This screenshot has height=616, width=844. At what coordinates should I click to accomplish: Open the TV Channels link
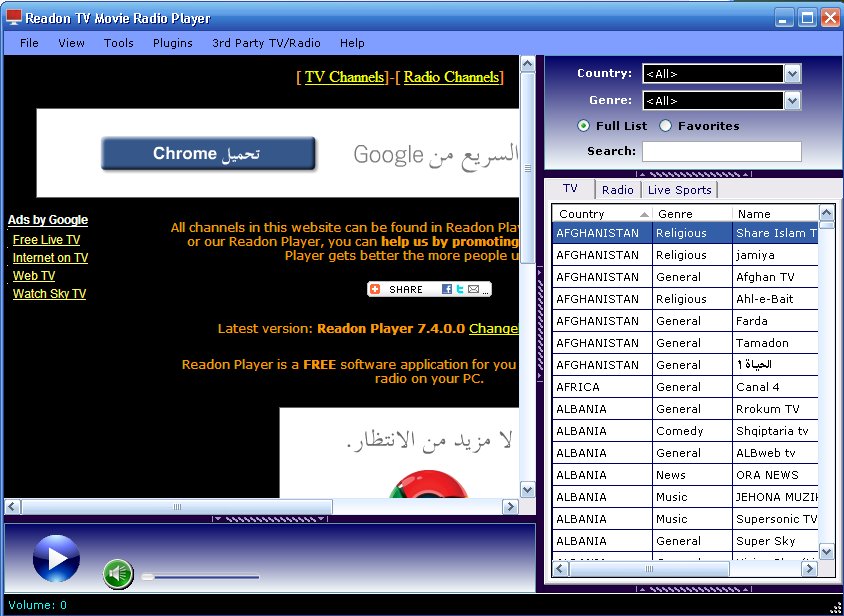pyautogui.click(x=344, y=77)
